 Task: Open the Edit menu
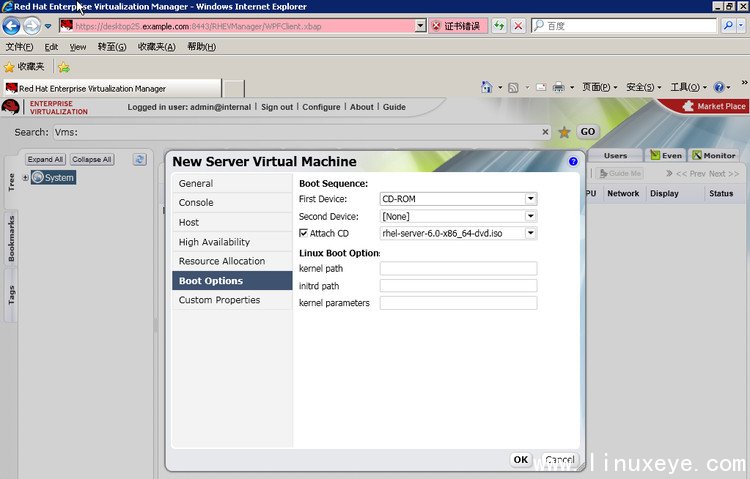pyautogui.click(x=51, y=46)
